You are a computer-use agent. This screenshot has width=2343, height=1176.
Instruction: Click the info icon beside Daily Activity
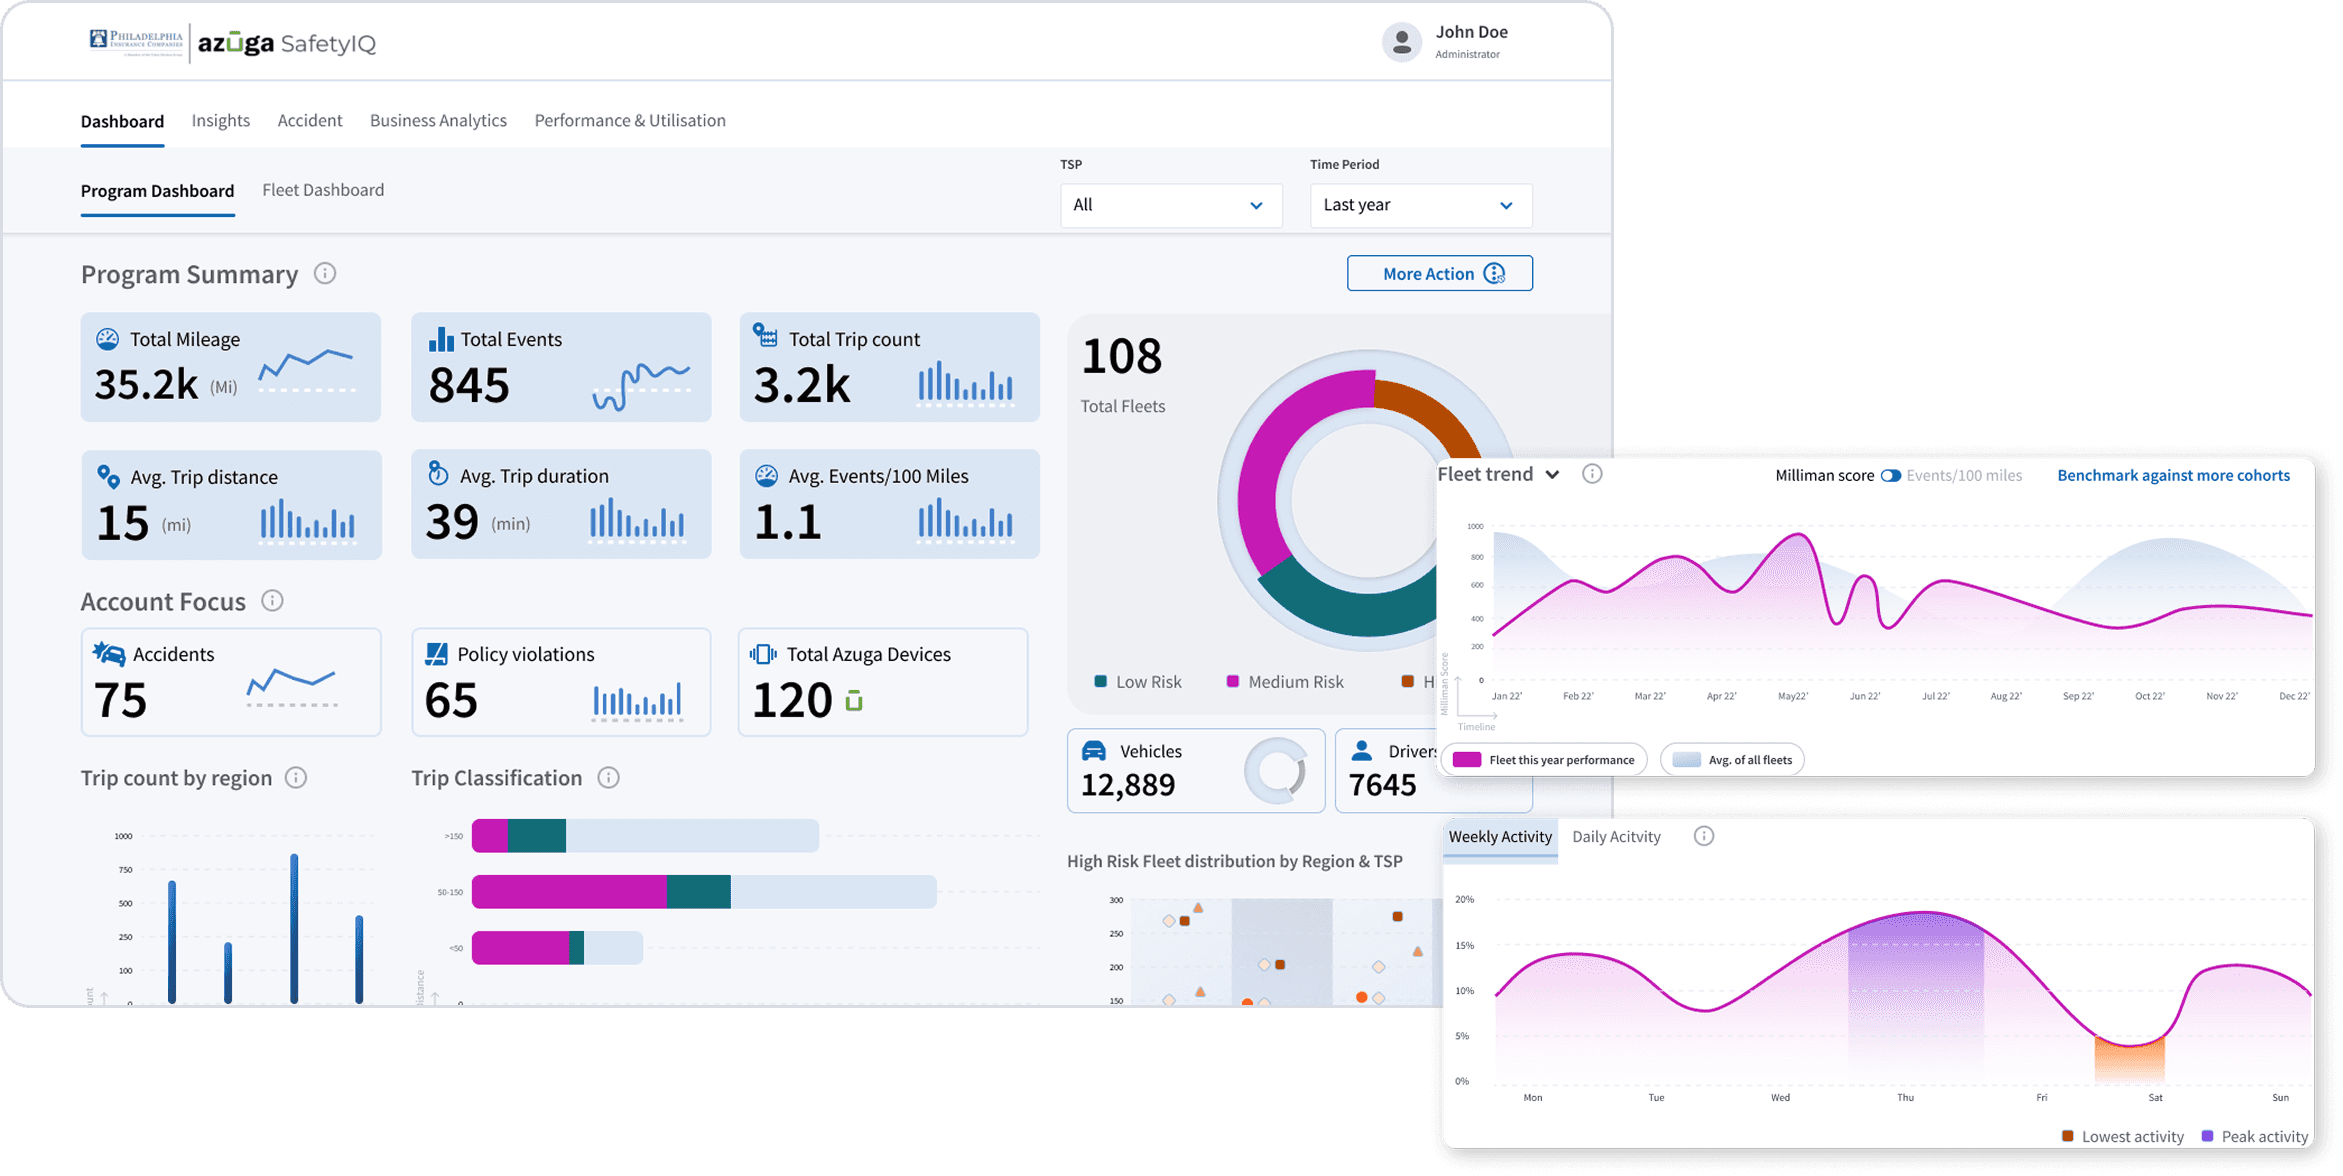(1704, 836)
